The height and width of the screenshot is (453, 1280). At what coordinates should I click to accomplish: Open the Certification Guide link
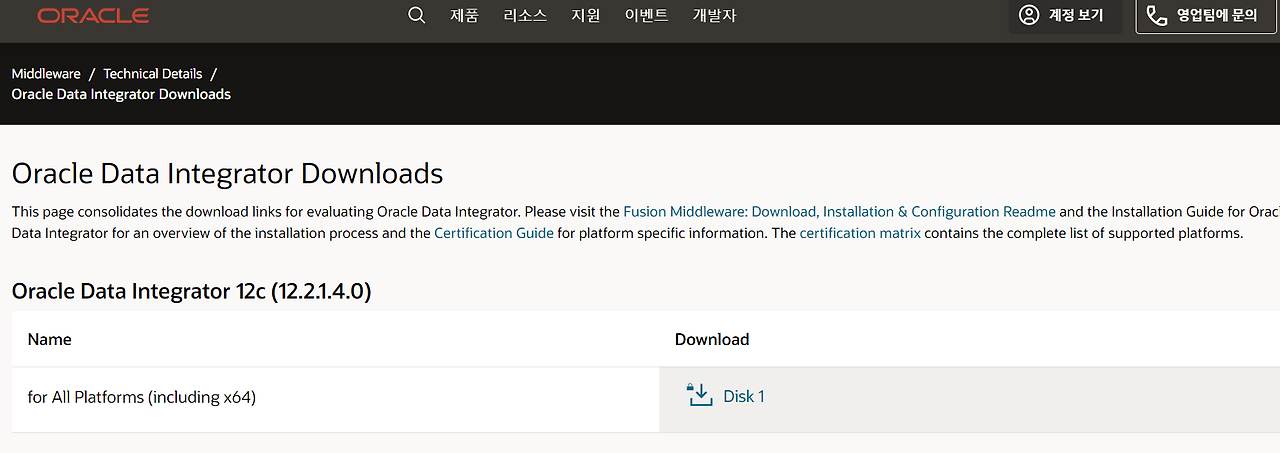(x=494, y=233)
